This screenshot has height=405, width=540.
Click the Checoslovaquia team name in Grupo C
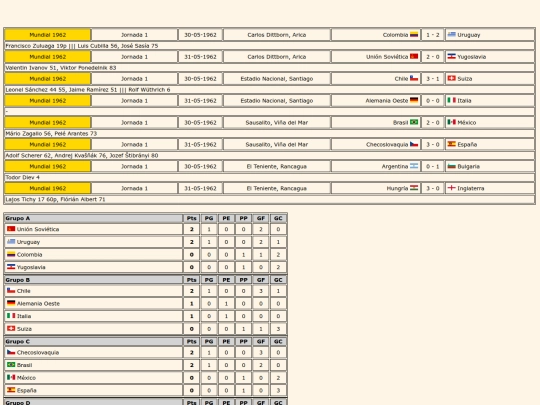(38, 353)
